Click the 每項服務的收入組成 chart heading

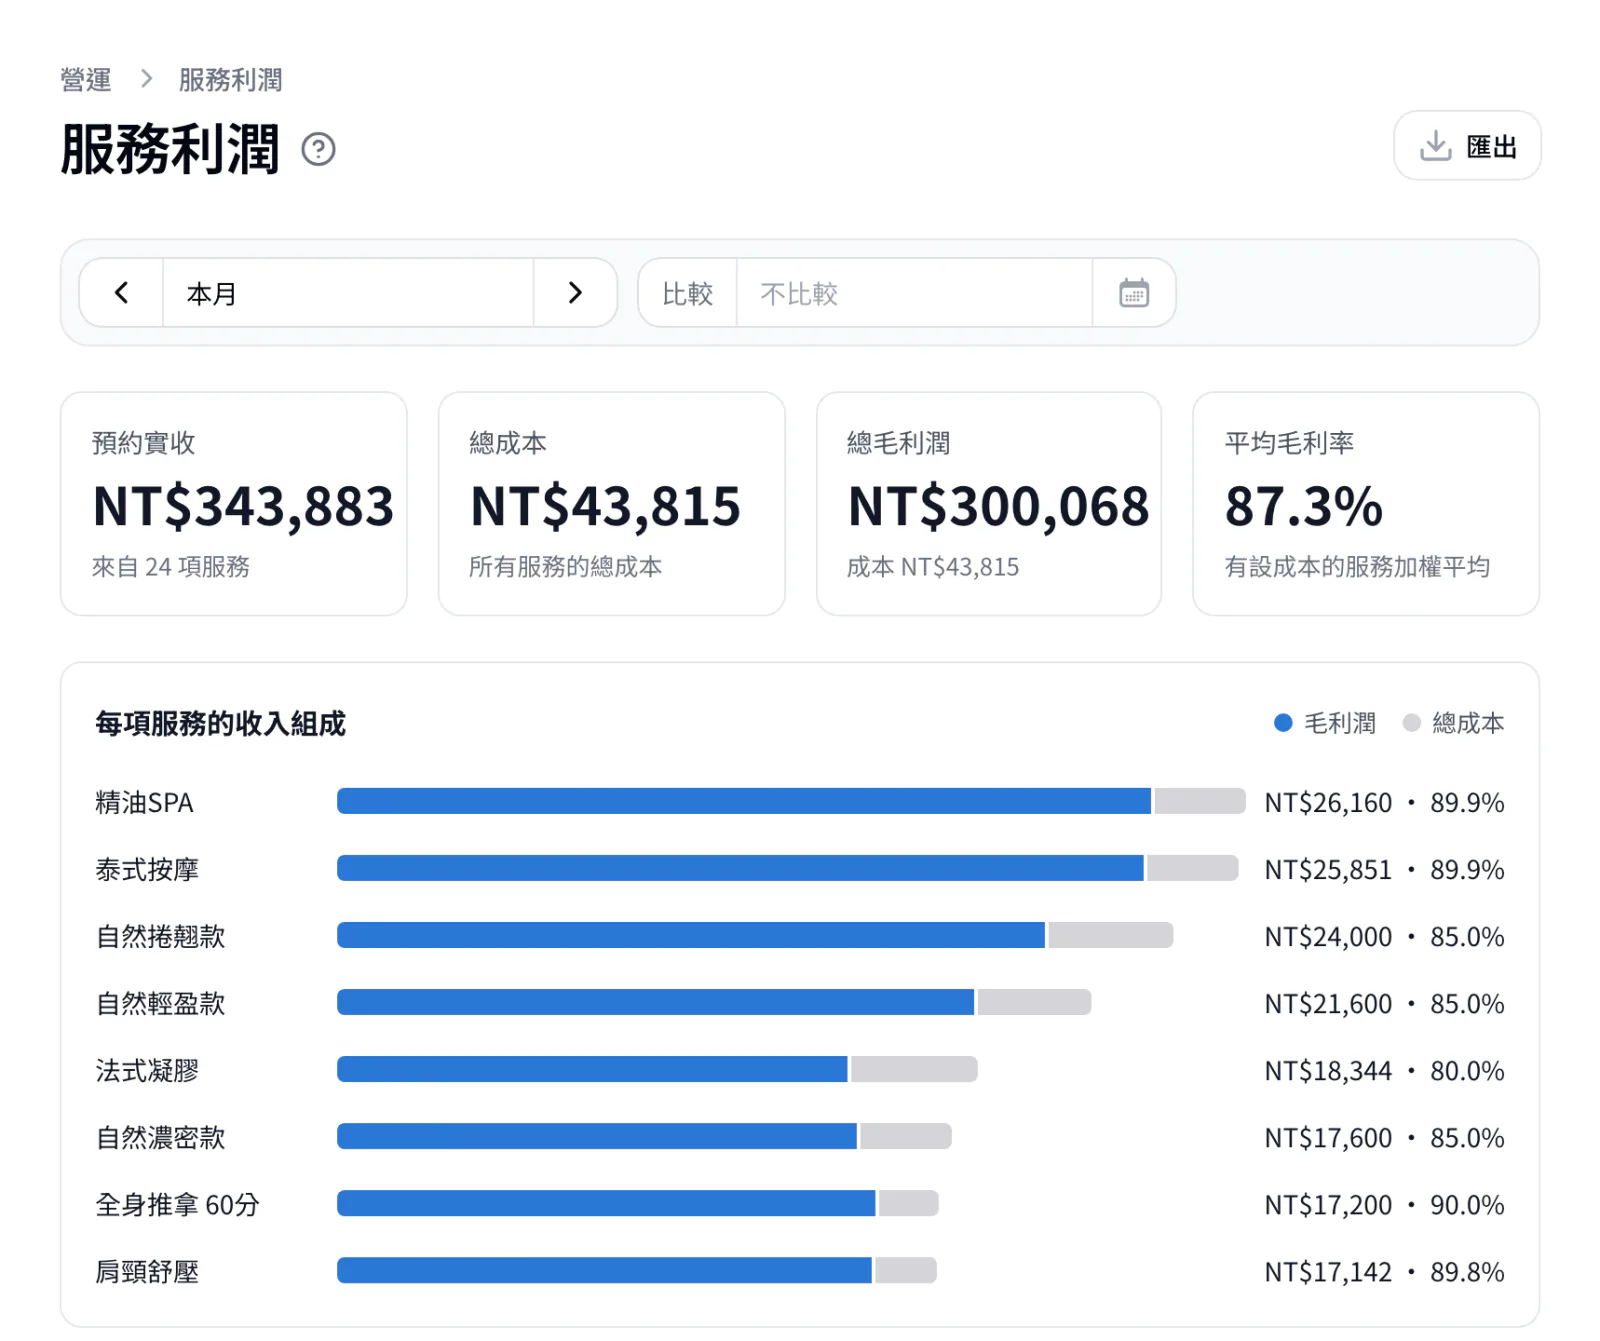coord(220,723)
